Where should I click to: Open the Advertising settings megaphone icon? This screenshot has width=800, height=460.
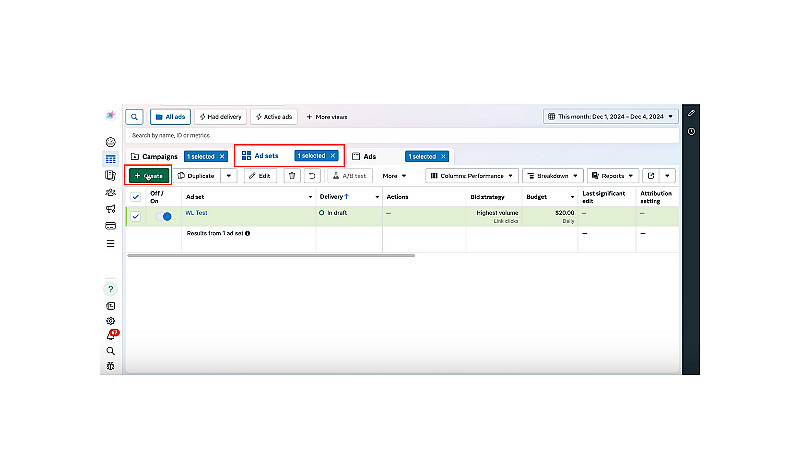point(111,209)
